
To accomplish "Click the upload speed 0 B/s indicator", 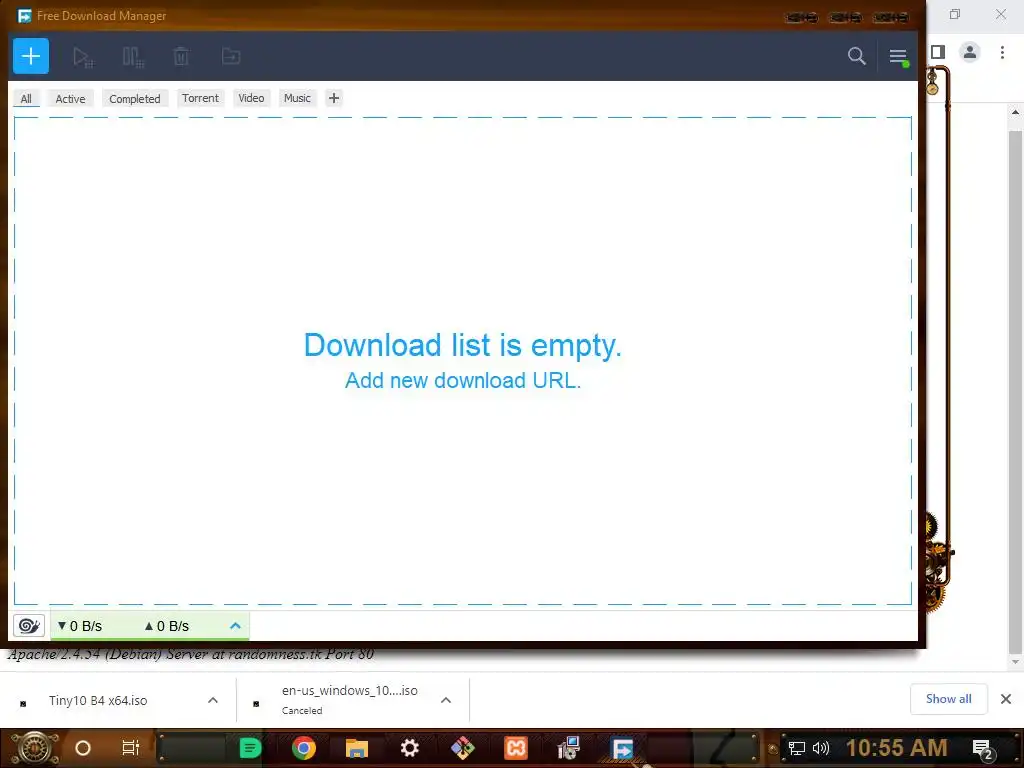I will pyautogui.click(x=167, y=626).
